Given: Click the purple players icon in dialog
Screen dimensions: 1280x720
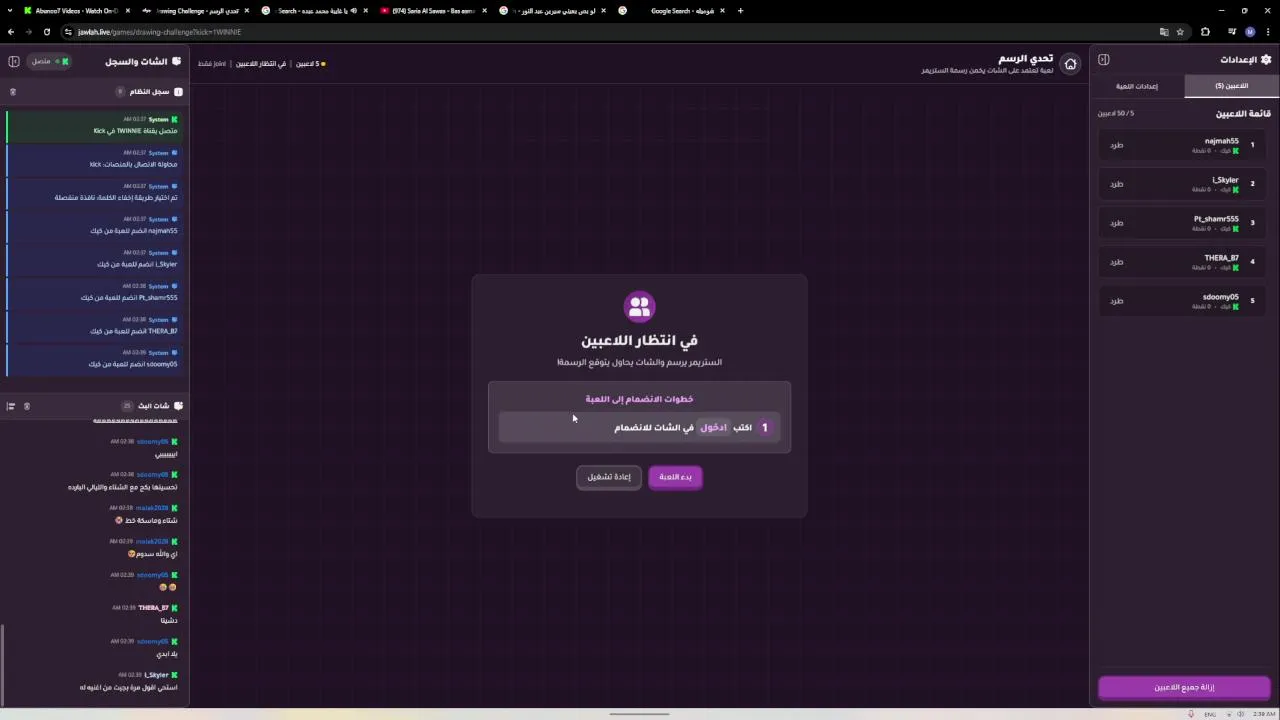Looking at the screenshot, I should pos(639,306).
